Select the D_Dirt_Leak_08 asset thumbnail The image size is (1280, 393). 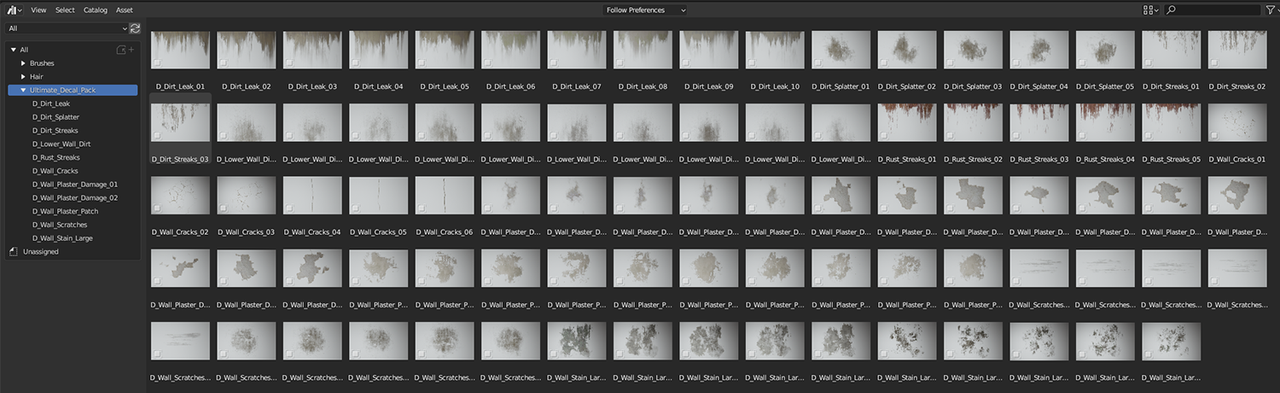(x=642, y=50)
